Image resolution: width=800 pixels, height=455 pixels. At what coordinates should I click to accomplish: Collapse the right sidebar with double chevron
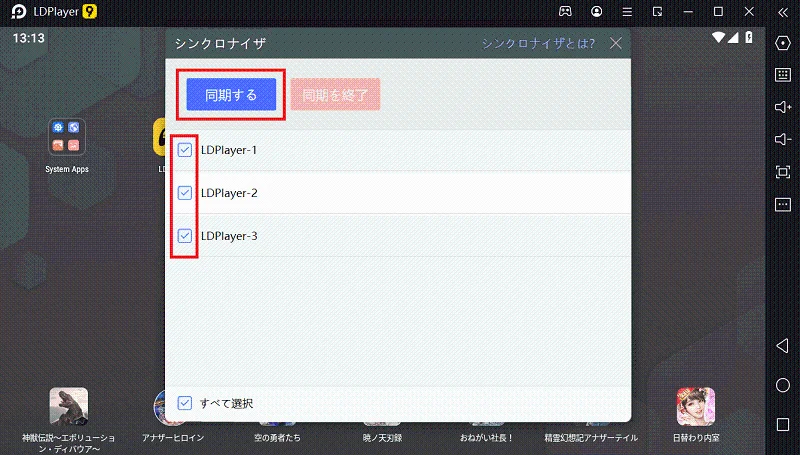pos(783,12)
